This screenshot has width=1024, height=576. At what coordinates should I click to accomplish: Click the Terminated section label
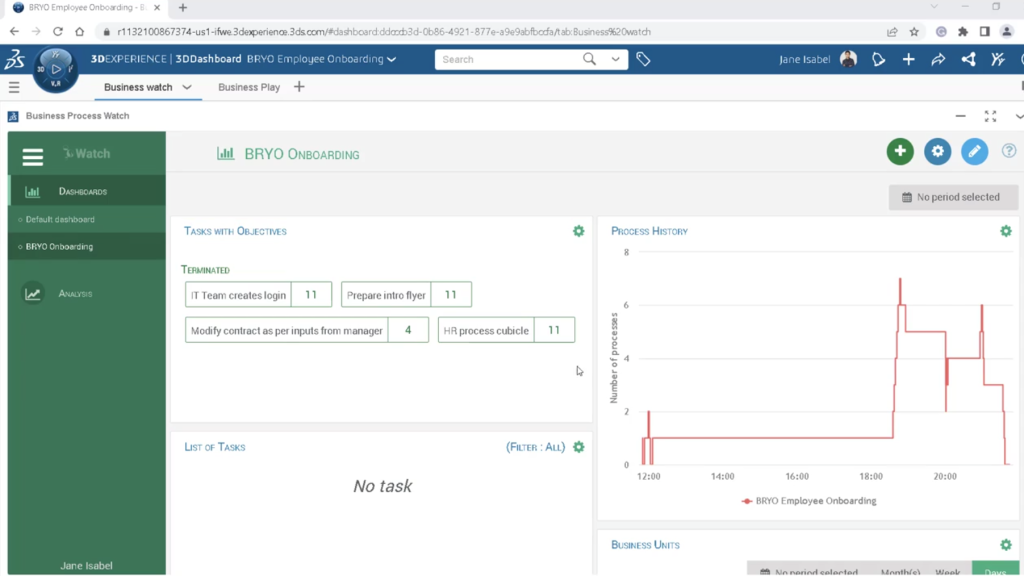point(205,270)
